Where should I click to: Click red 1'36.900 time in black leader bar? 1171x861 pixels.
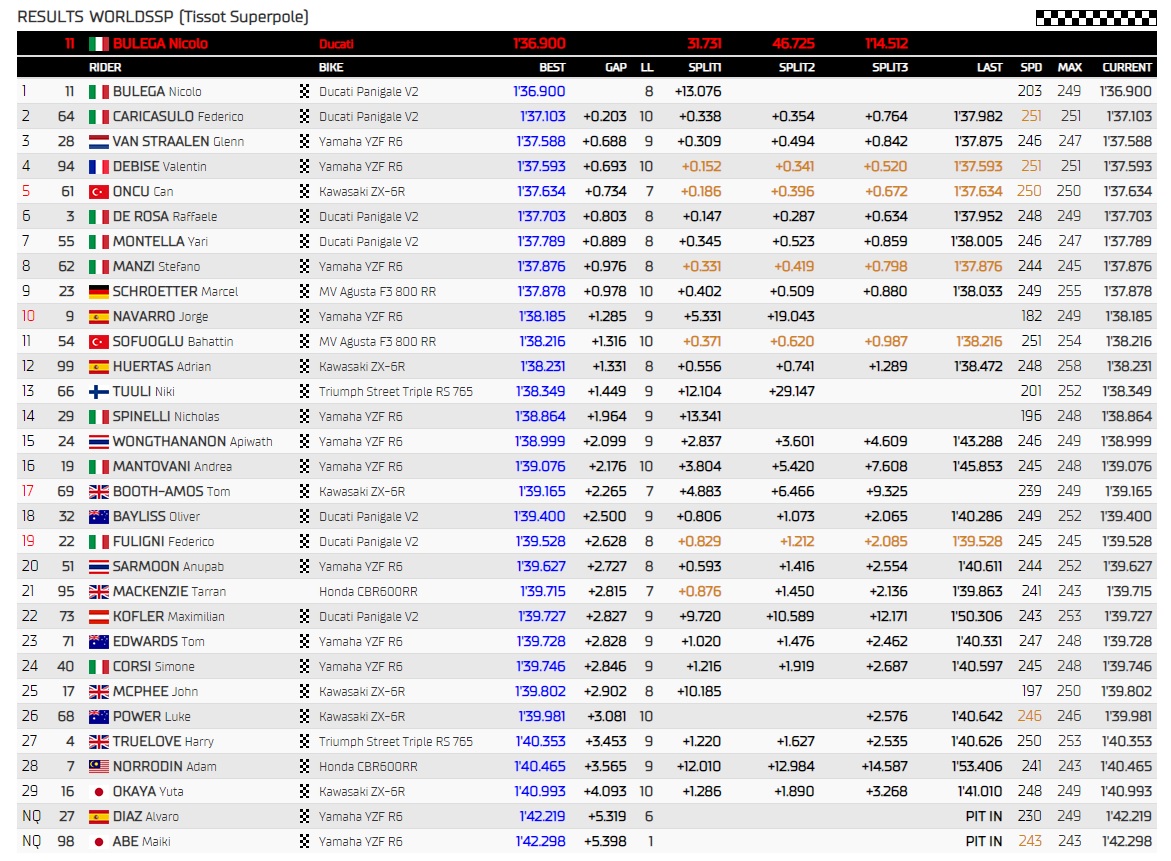[x=539, y=44]
